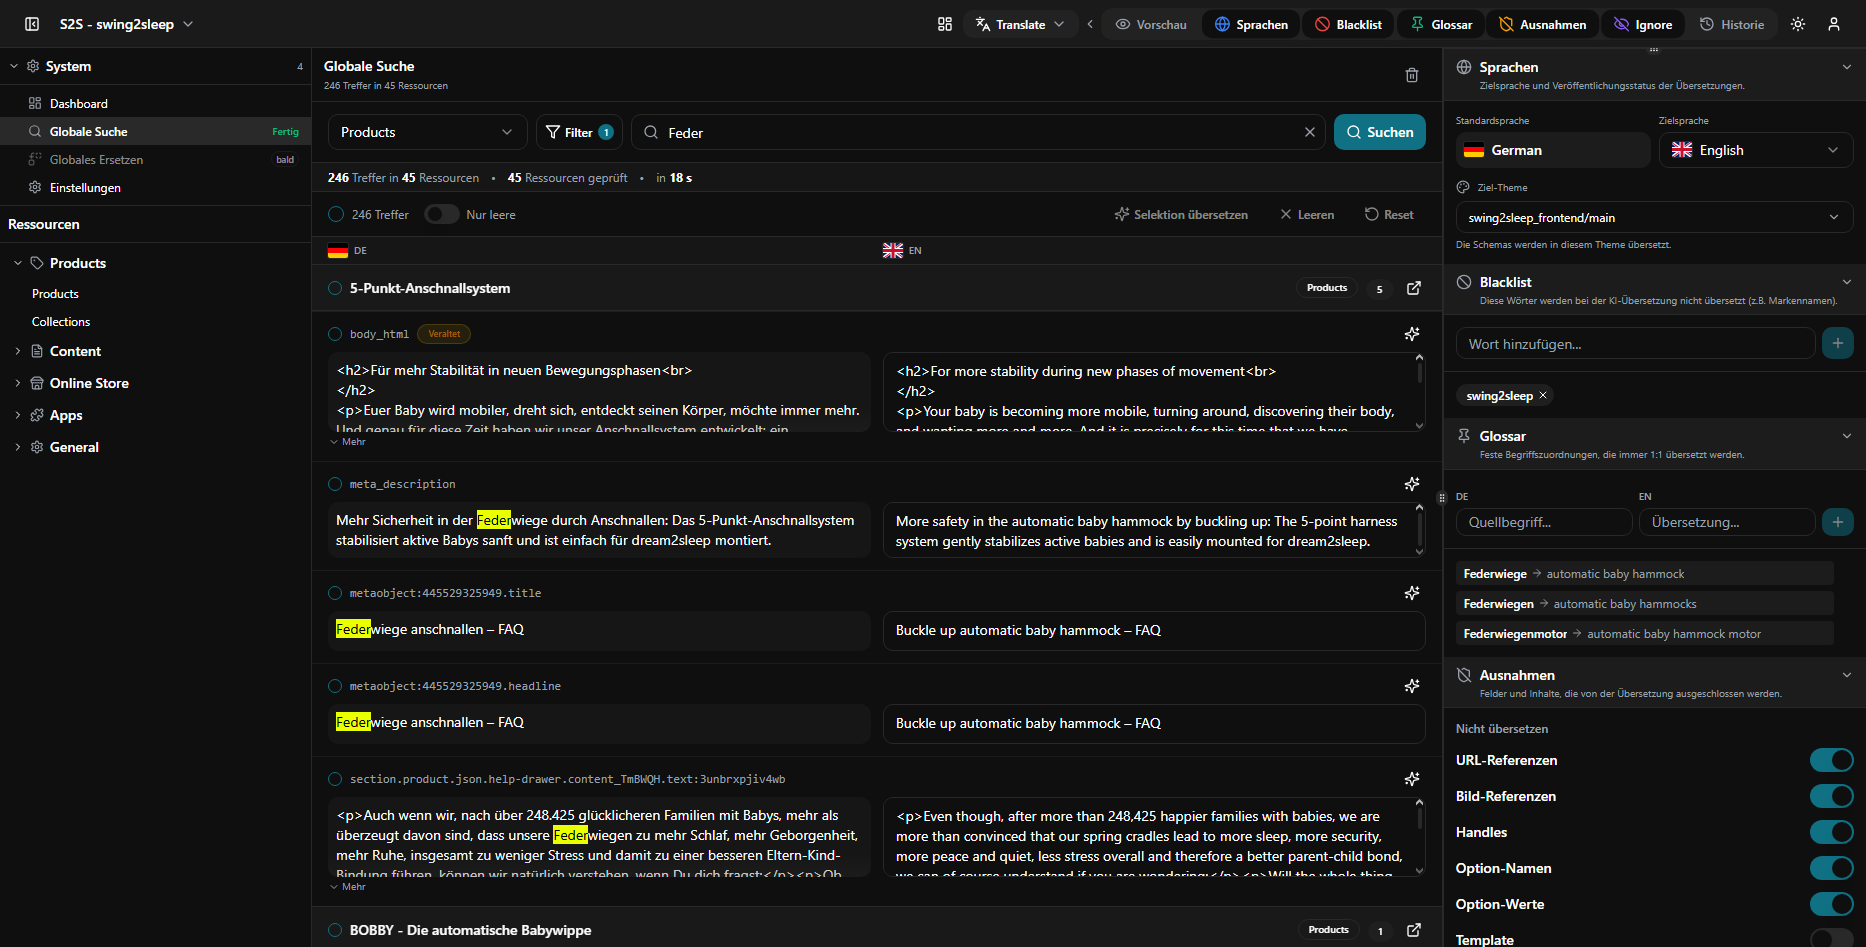Toggle the Nur leere switch
The height and width of the screenshot is (947, 1866).
441,214
